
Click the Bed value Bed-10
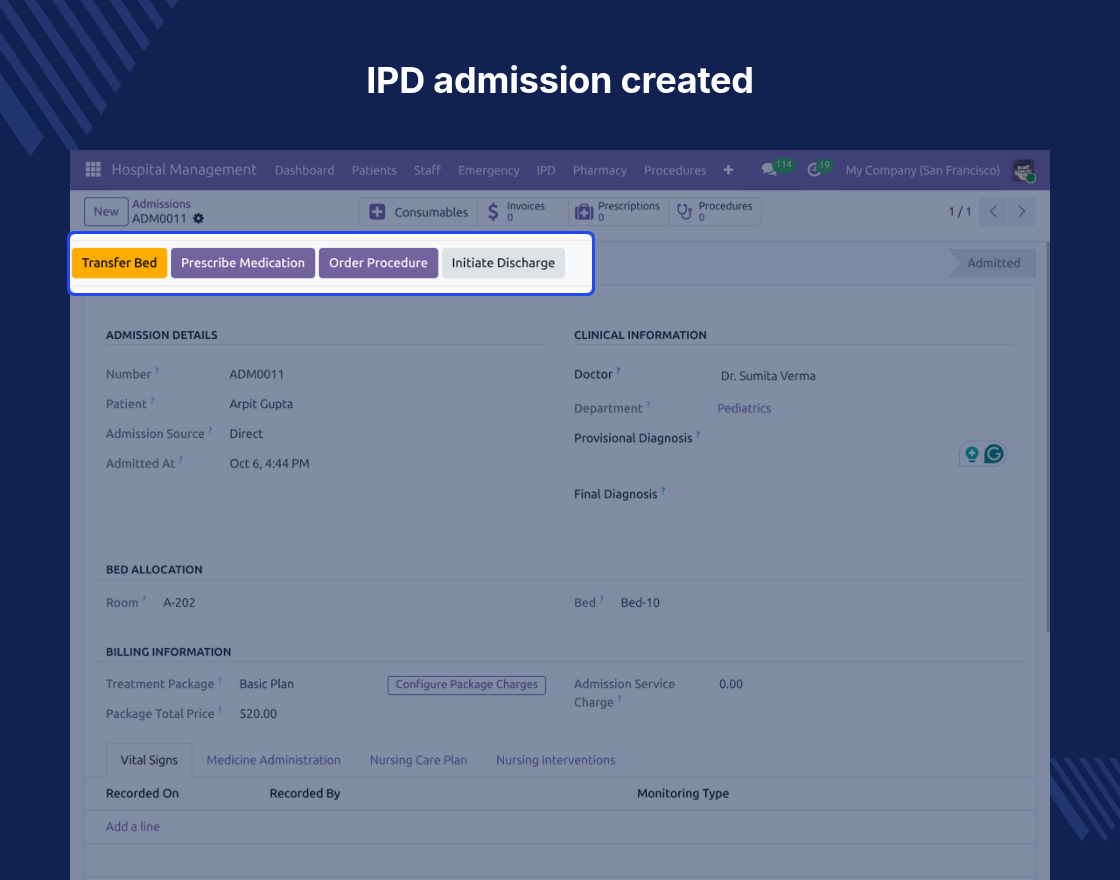pos(640,603)
